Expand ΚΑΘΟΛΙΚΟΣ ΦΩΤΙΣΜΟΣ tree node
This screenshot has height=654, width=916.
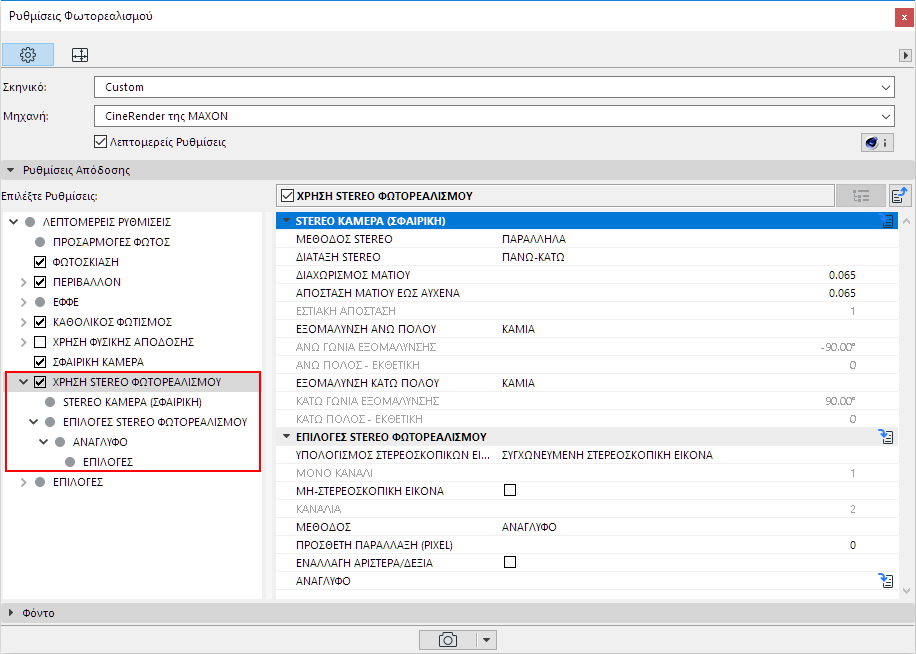tap(23, 322)
